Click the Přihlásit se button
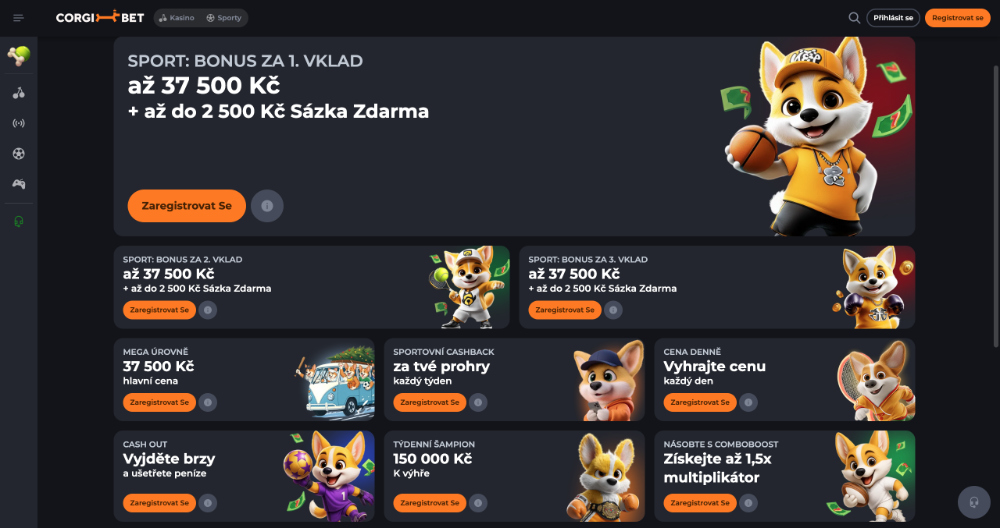 pyautogui.click(x=893, y=18)
